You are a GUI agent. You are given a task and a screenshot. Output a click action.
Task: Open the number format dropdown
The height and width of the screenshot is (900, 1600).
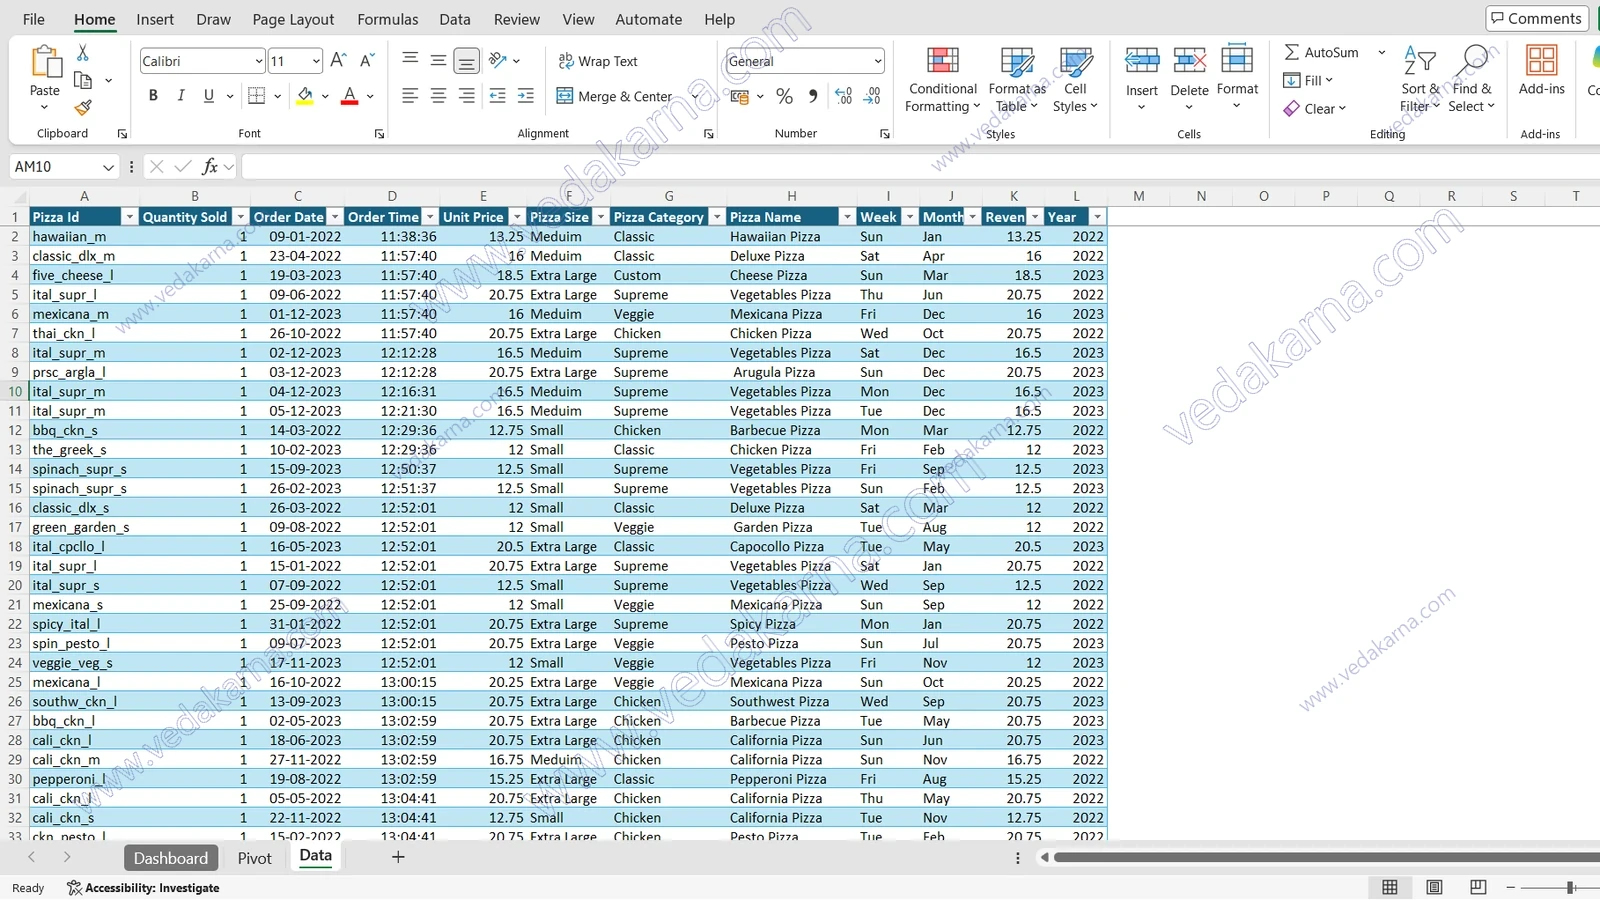coord(877,61)
